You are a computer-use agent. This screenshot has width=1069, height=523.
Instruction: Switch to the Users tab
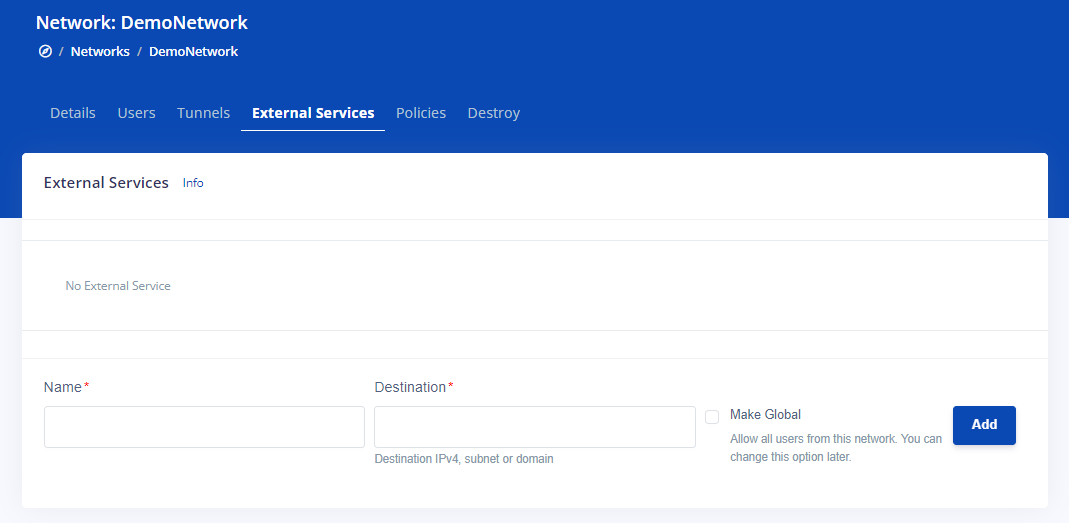(136, 113)
